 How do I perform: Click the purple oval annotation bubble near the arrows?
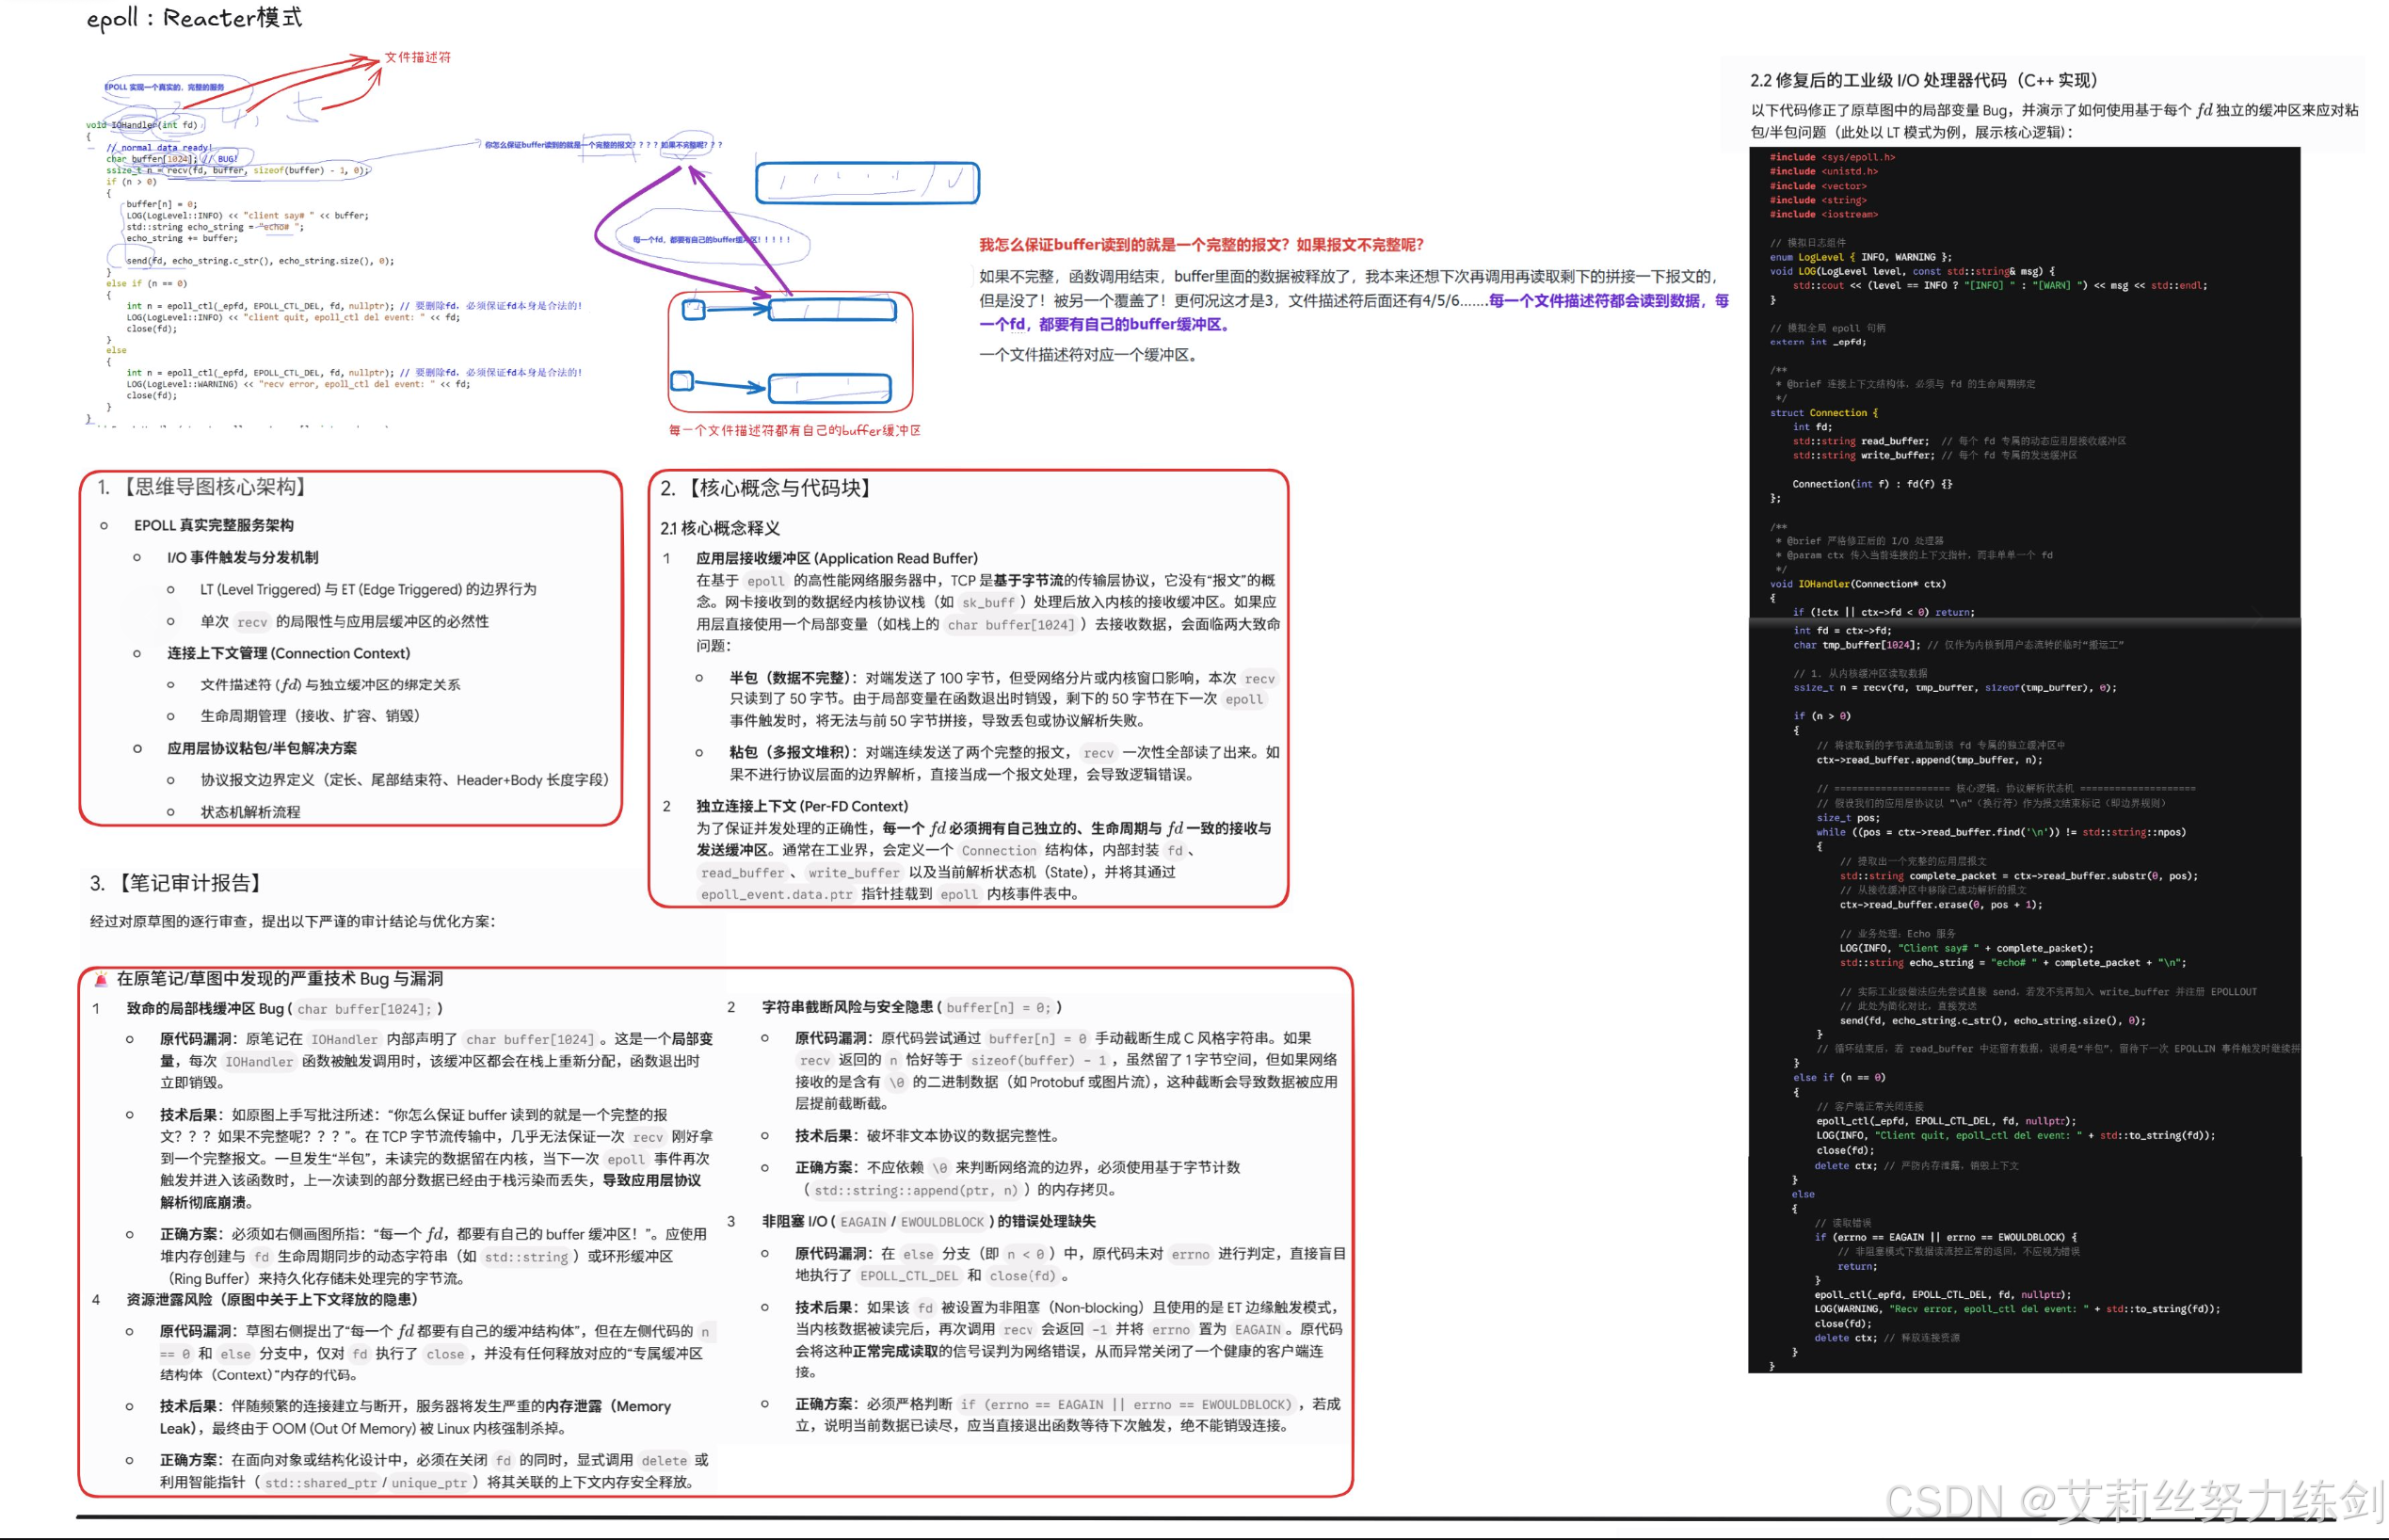point(710,239)
